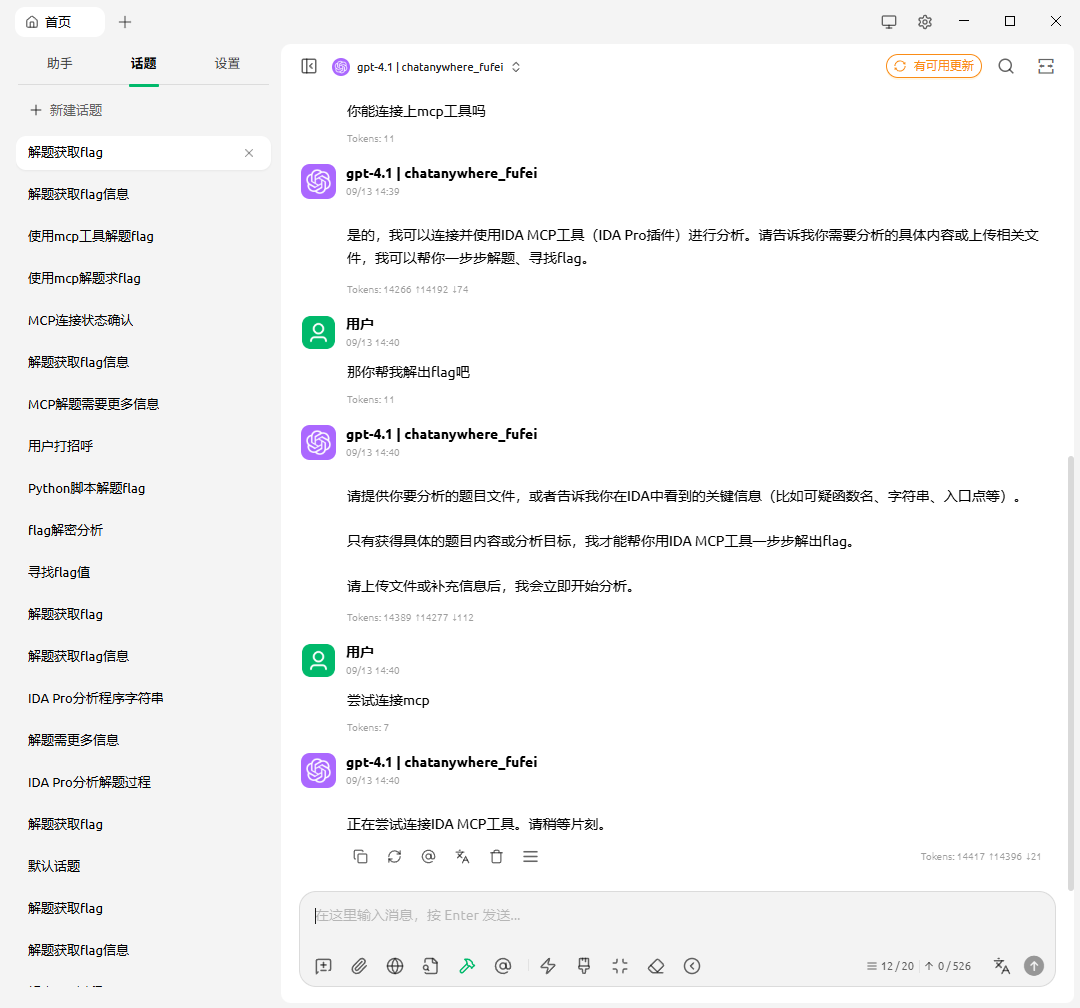Translate the last assistant message
Image resolution: width=1080 pixels, height=1008 pixels.
click(x=462, y=856)
